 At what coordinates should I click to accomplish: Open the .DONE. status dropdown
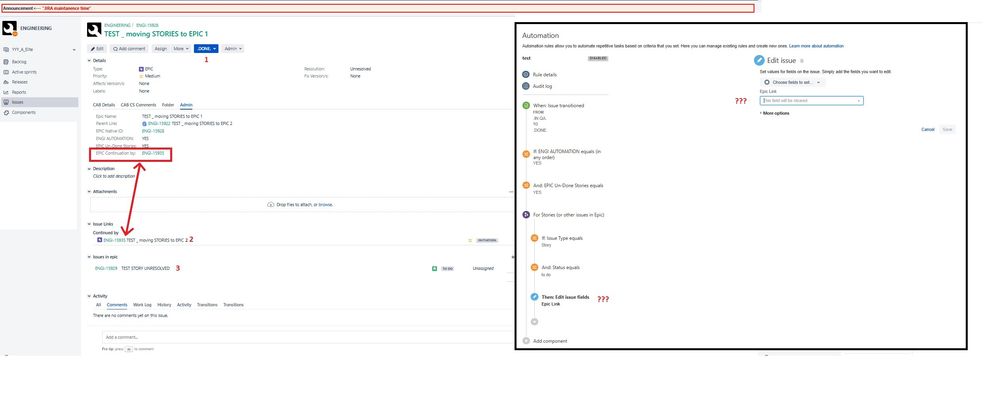(206, 48)
